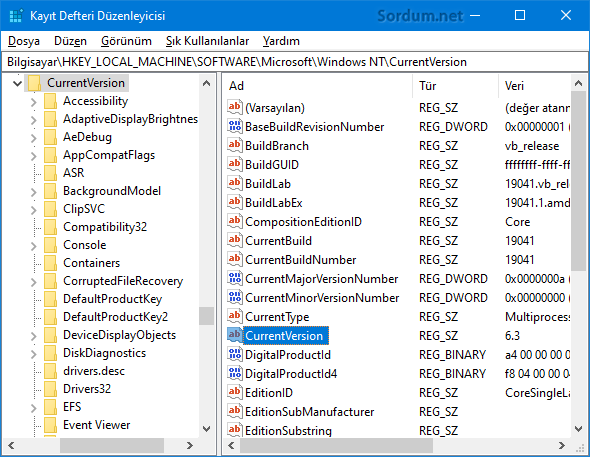Screen dimensions: 590x457
Task: Sort values by the Tür column header
Action: pos(456,86)
